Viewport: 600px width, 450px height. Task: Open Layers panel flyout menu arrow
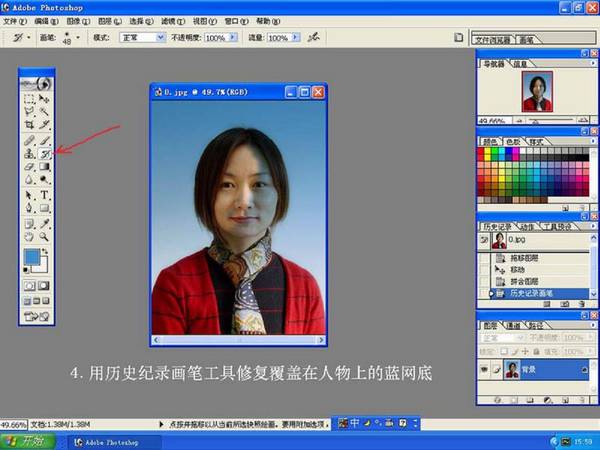click(593, 325)
